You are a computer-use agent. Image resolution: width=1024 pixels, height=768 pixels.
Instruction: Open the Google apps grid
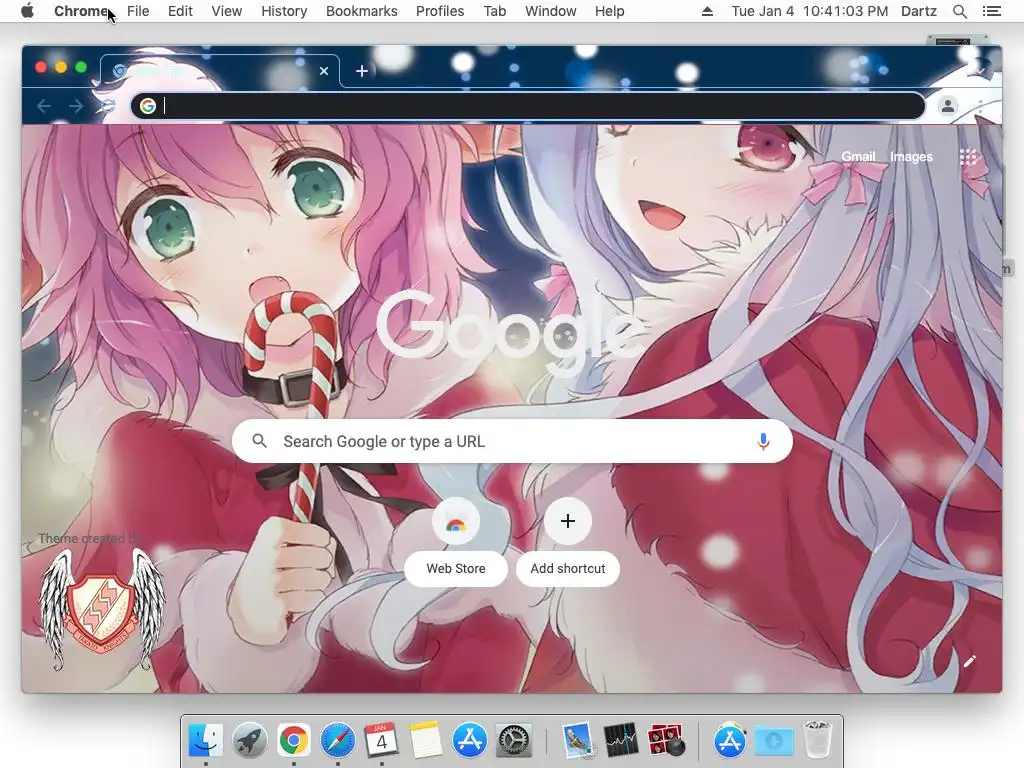click(x=968, y=157)
